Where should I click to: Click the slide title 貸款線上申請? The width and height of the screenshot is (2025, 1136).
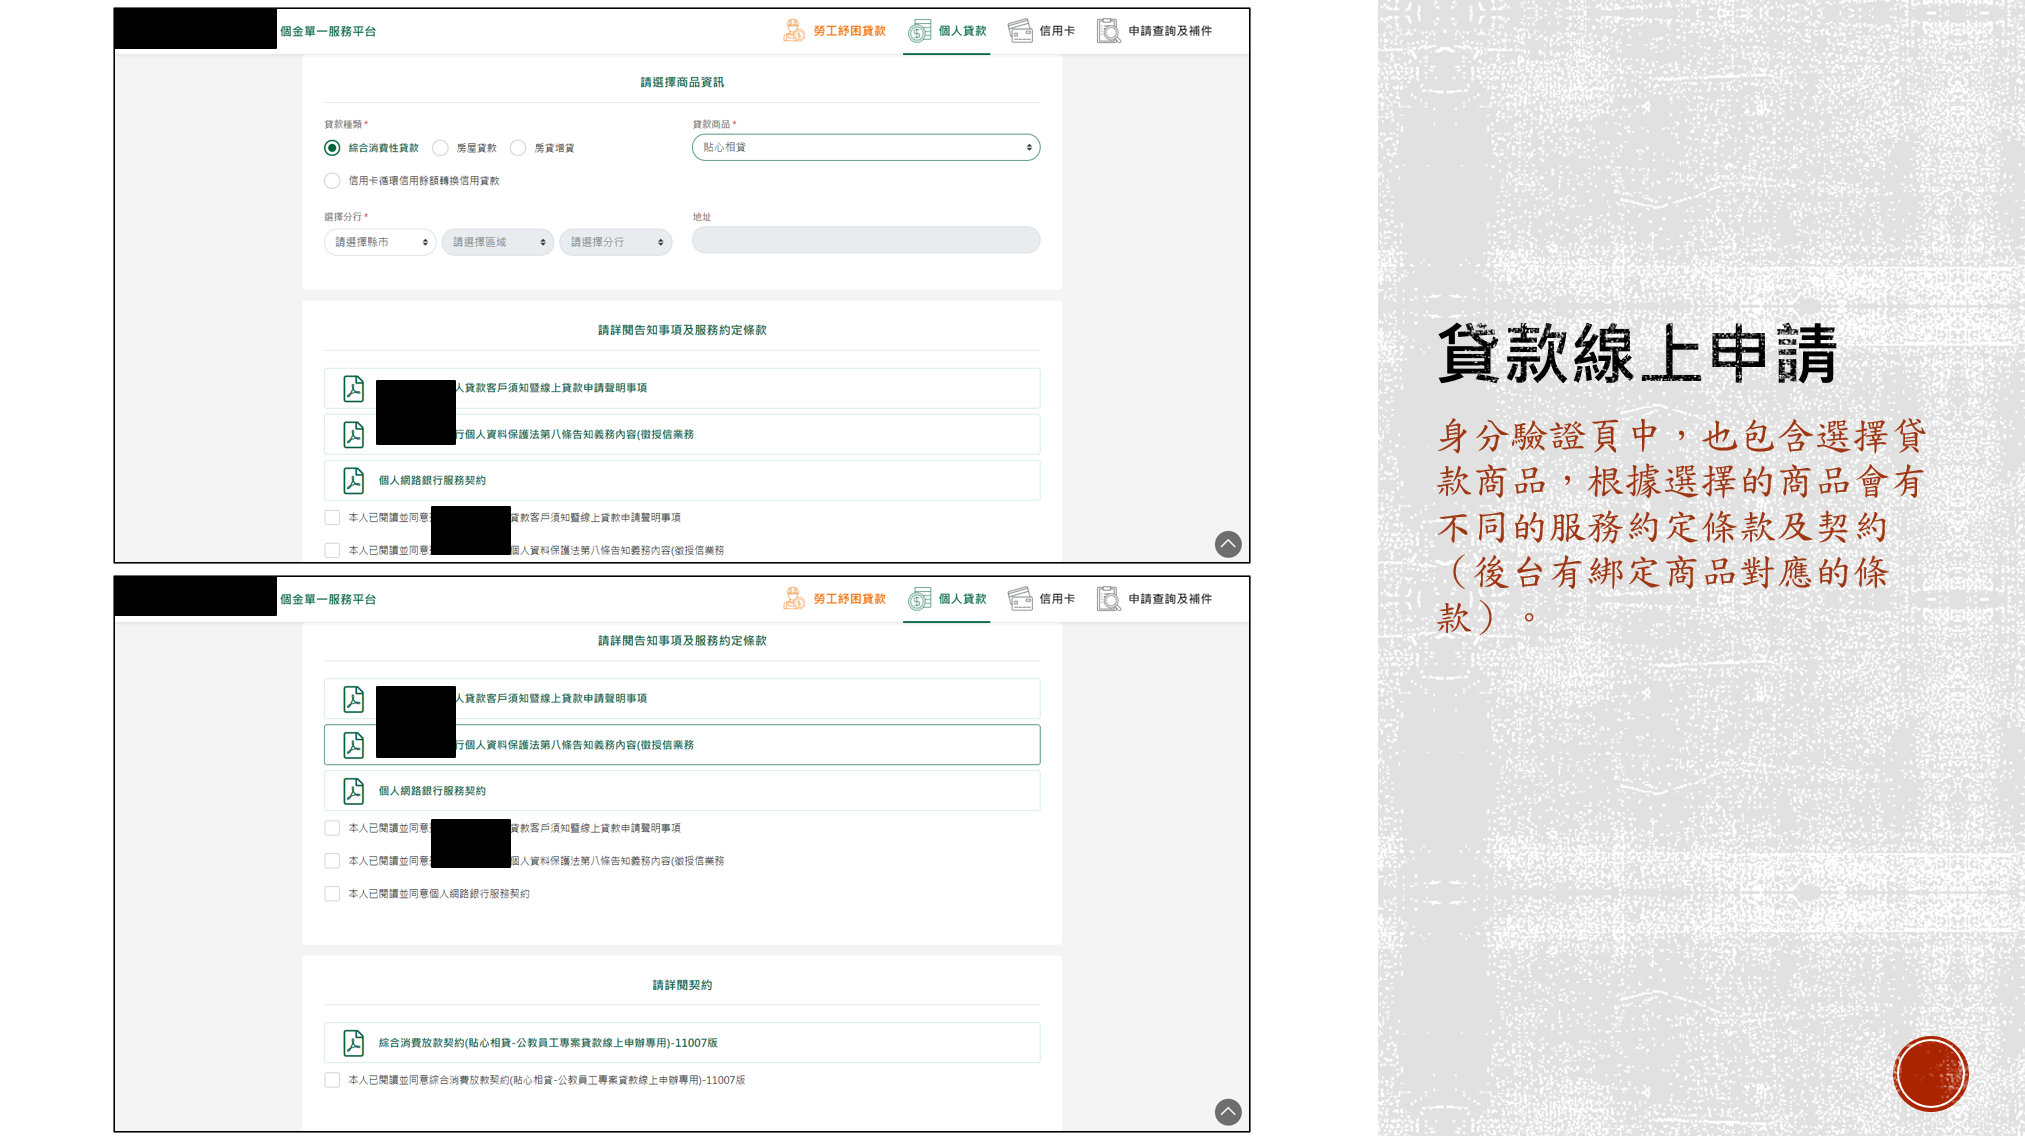[x=1638, y=354]
